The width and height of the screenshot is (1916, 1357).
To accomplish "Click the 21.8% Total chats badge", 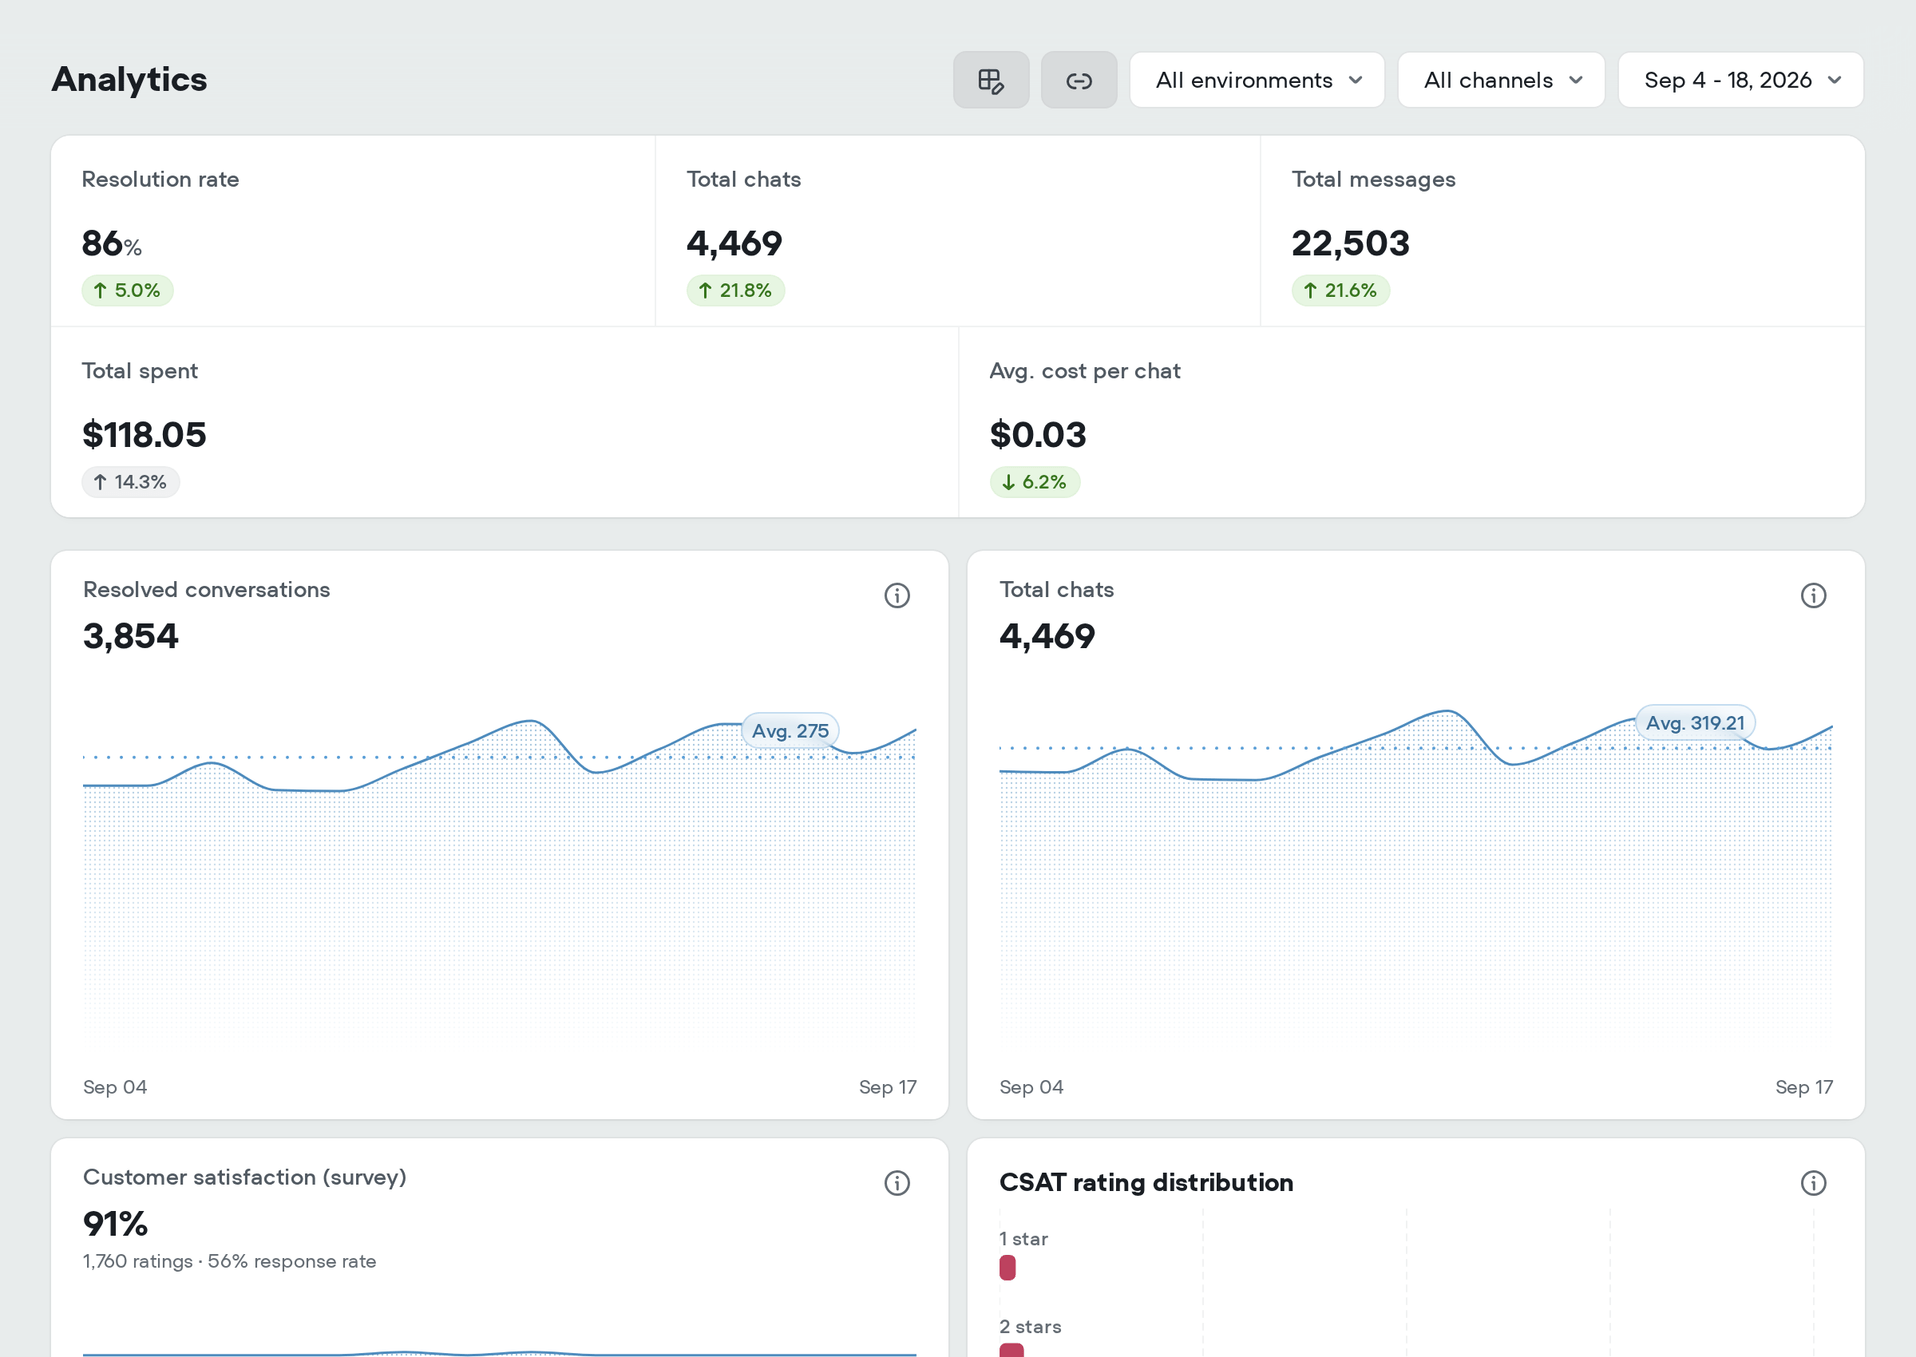I will 735,291.
